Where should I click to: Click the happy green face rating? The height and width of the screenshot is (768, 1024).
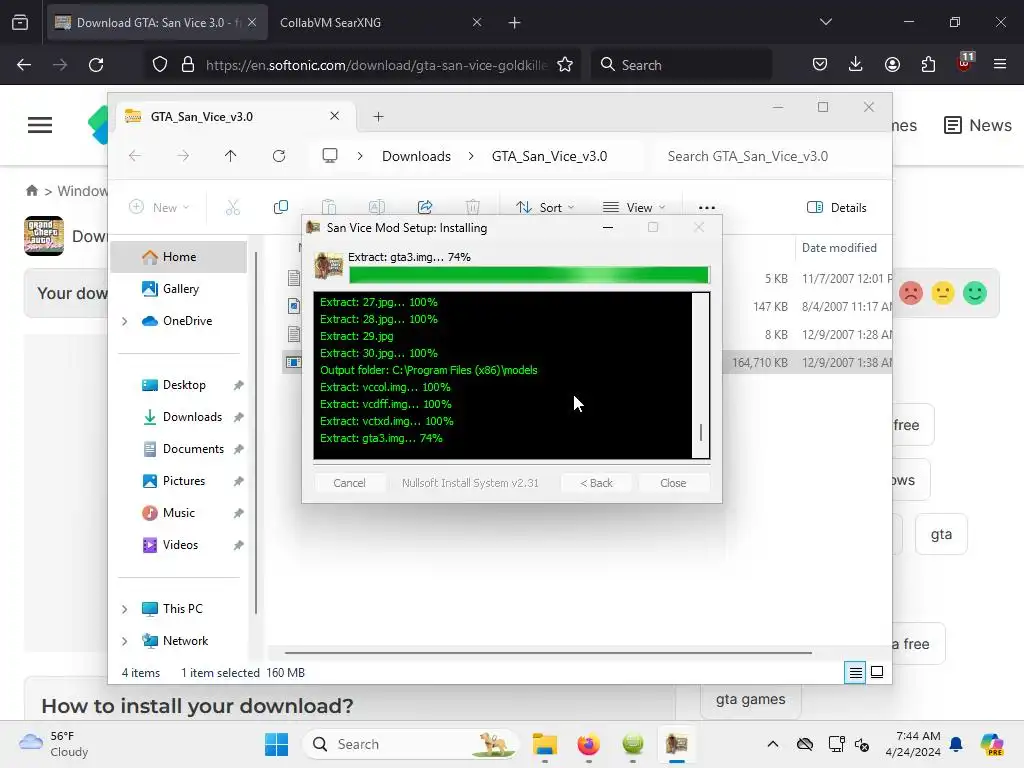click(974, 293)
